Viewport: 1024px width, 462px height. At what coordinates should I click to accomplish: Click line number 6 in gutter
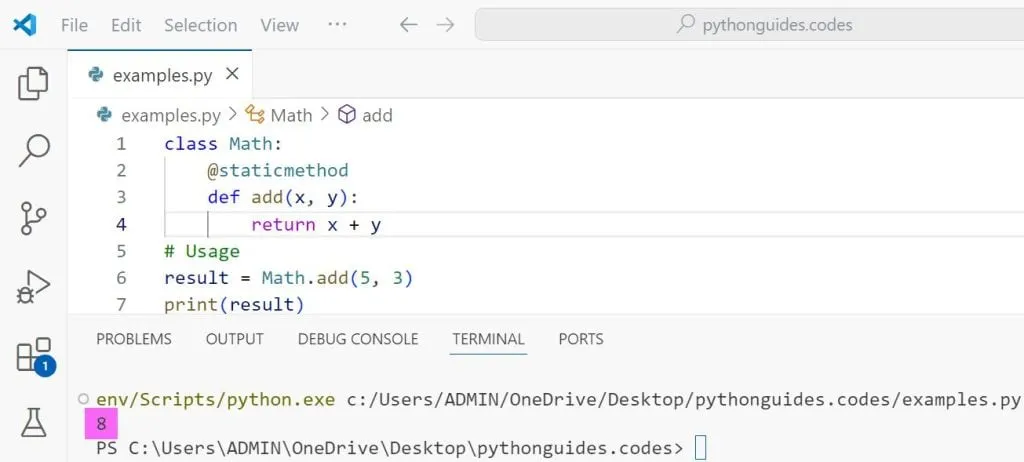(121, 278)
